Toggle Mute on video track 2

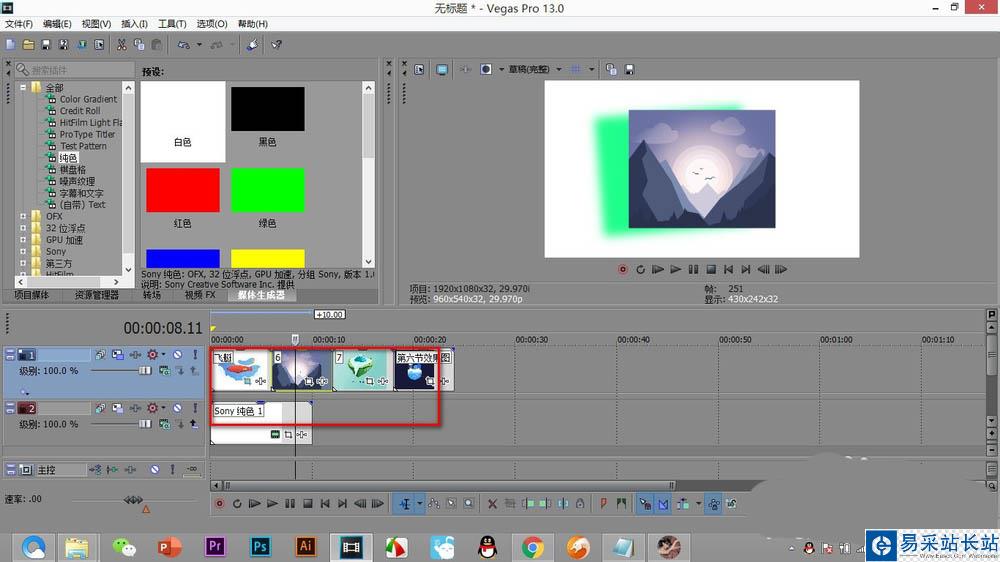click(177, 408)
